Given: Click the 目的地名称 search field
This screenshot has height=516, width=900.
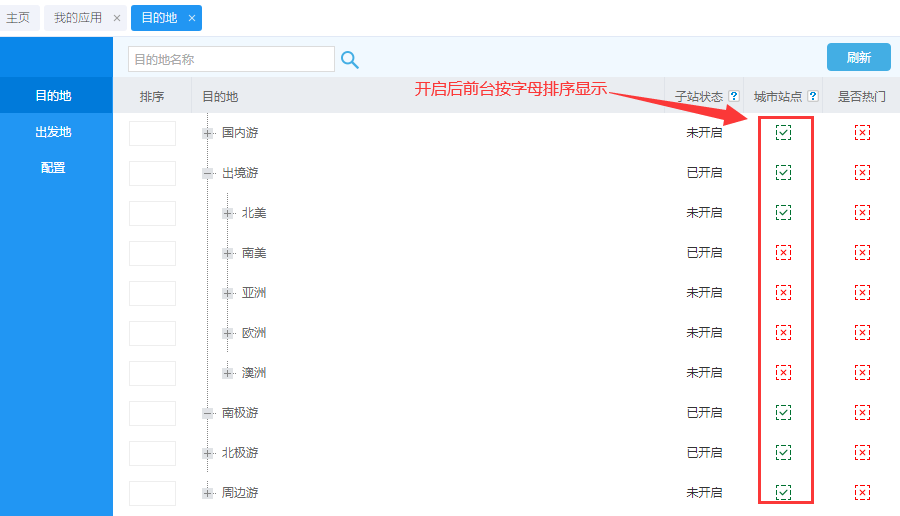Looking at the screenshot, I should [231, 60].
